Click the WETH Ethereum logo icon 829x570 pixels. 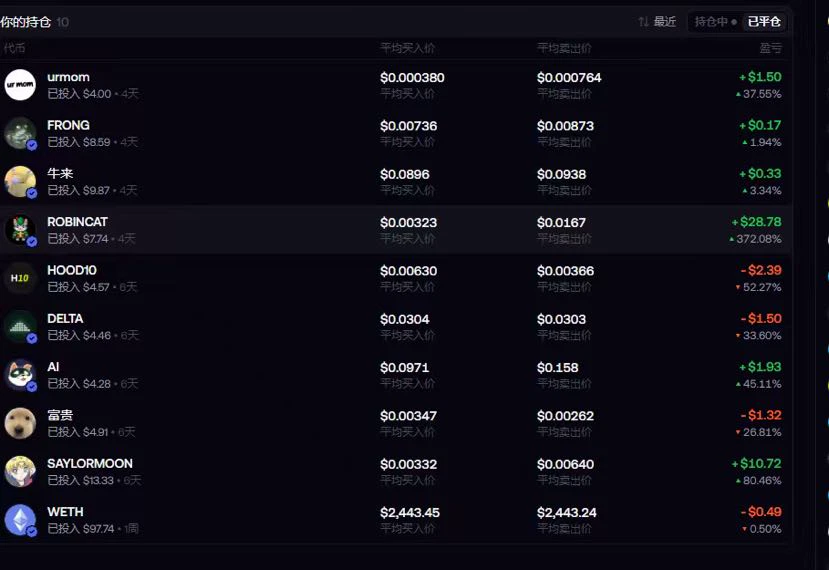pos(20,520)
